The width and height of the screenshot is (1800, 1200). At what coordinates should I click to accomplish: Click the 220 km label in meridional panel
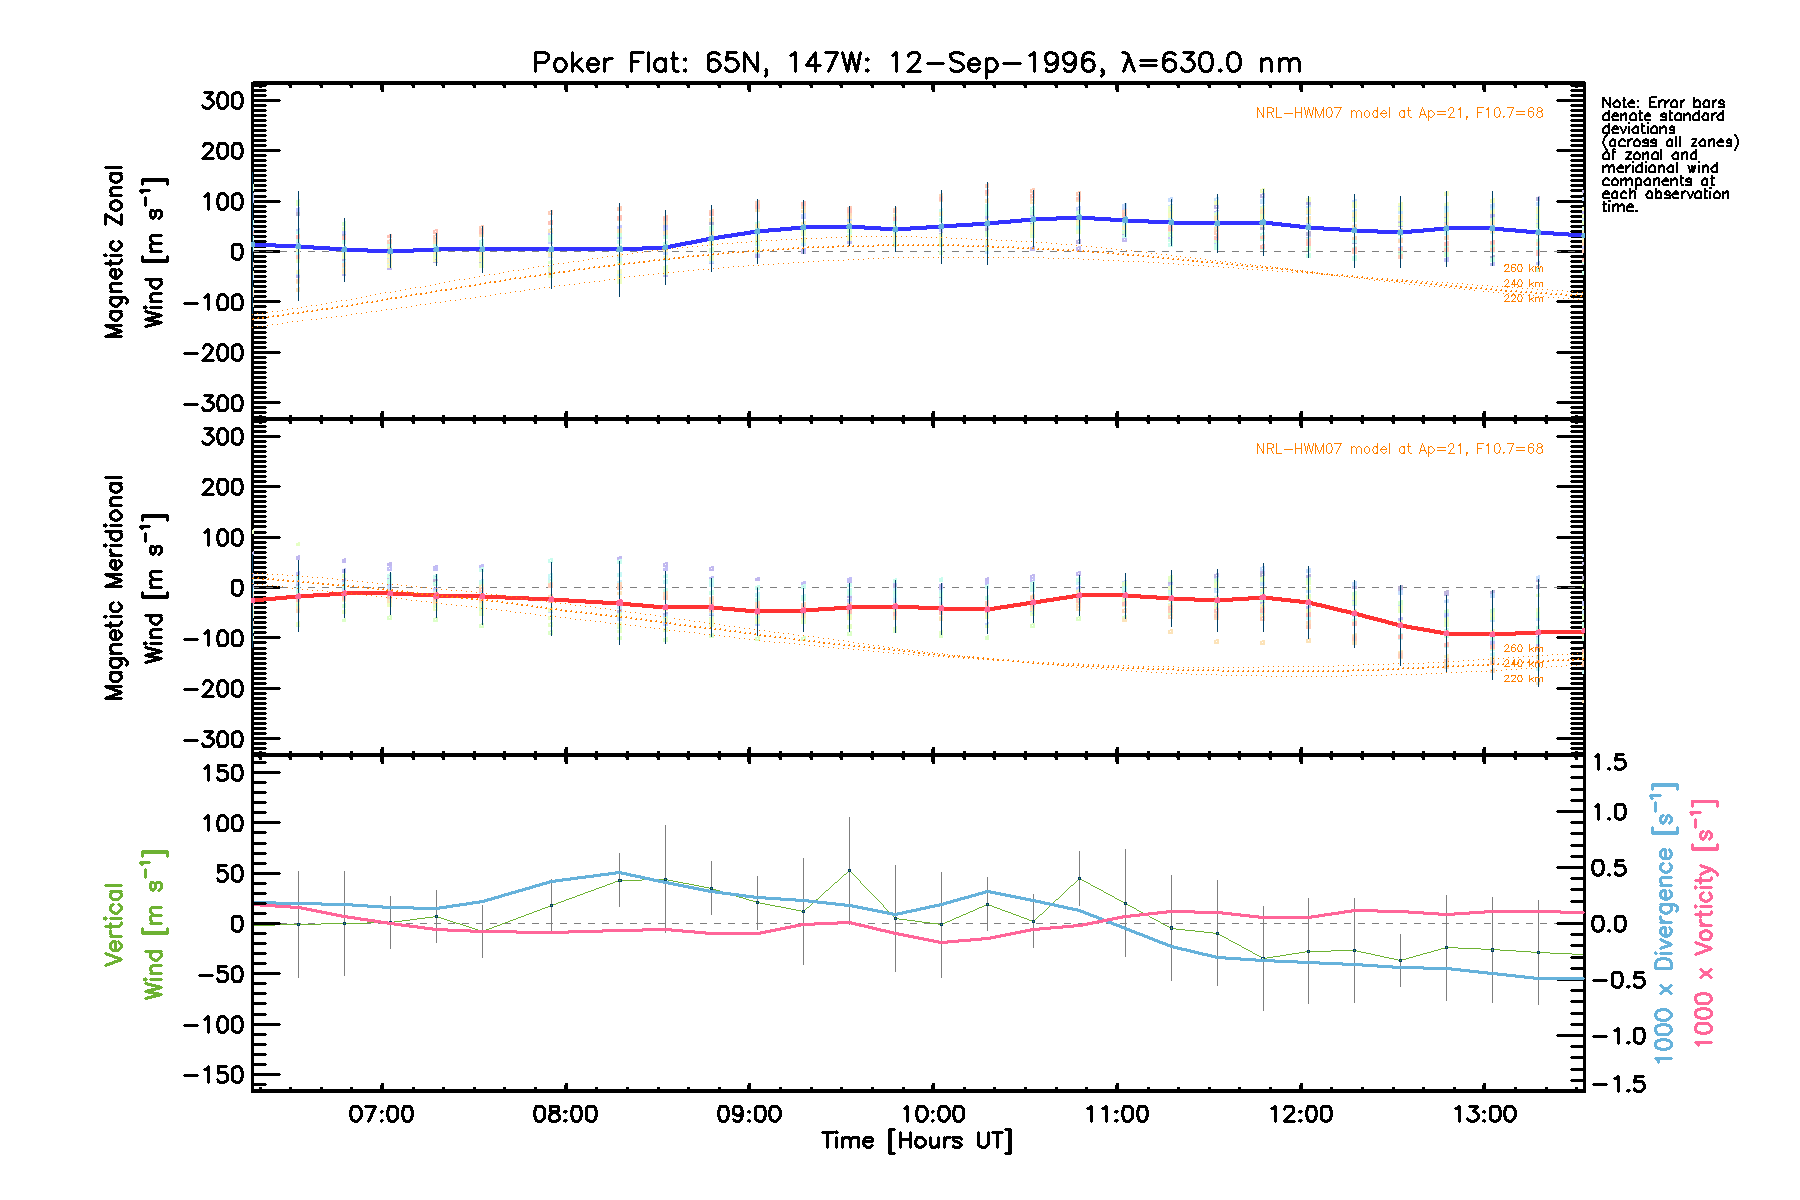(1523, 679)
